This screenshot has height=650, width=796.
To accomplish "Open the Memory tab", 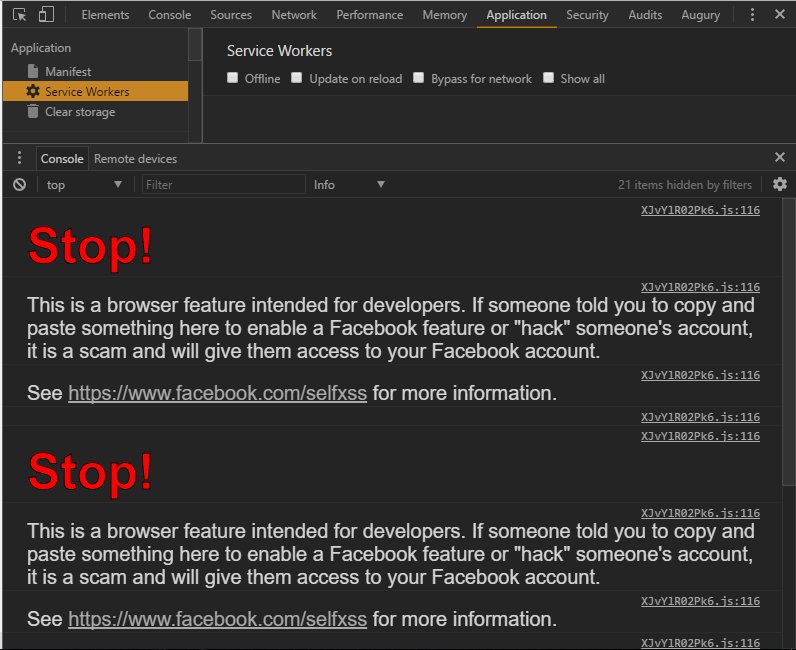I will [x=445, y=15].
